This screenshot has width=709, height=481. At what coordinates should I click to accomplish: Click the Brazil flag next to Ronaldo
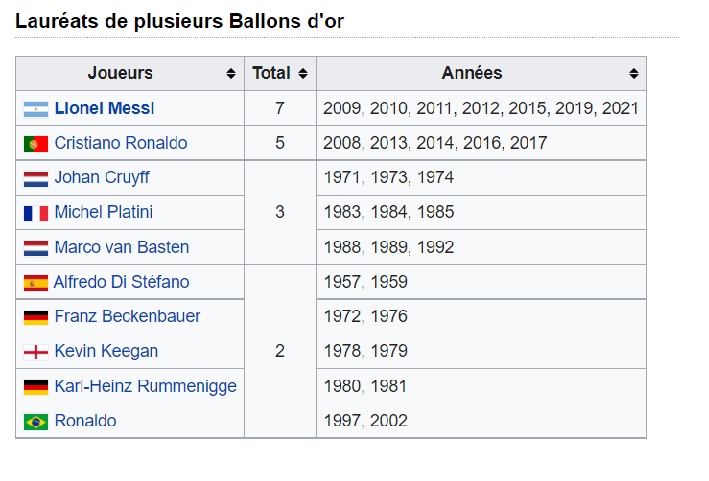[36, 421]
